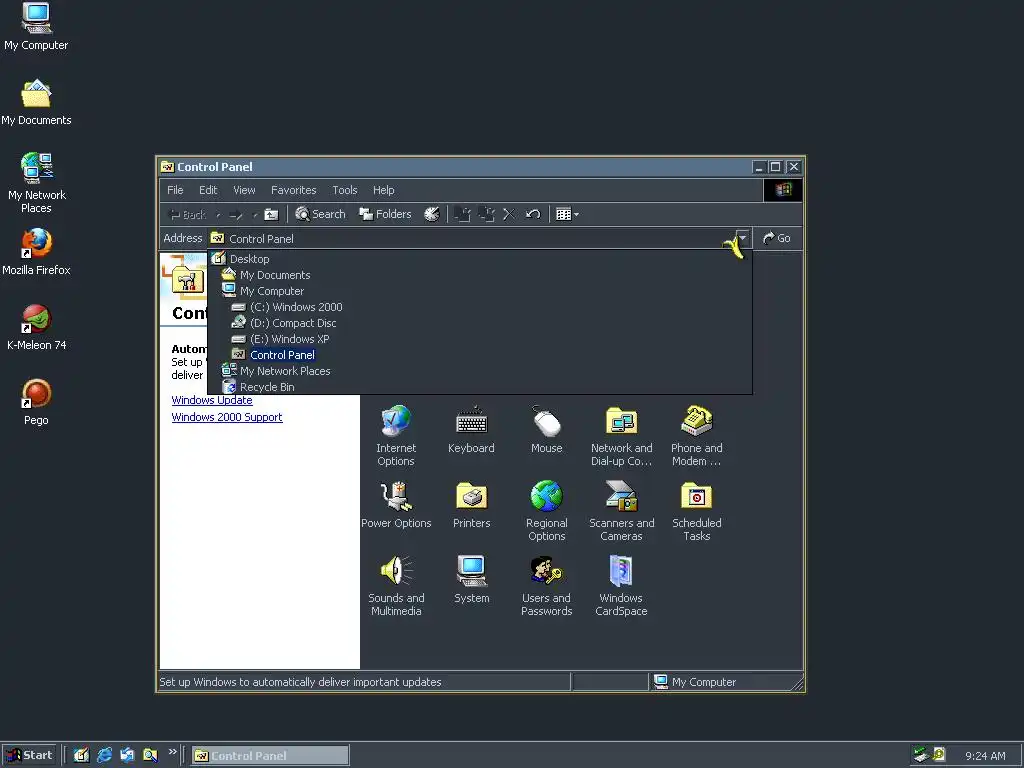The height and width of the screenshot is (768, 1024).
Task: Expand the quick launch overflow chevron
Action: 172,752
